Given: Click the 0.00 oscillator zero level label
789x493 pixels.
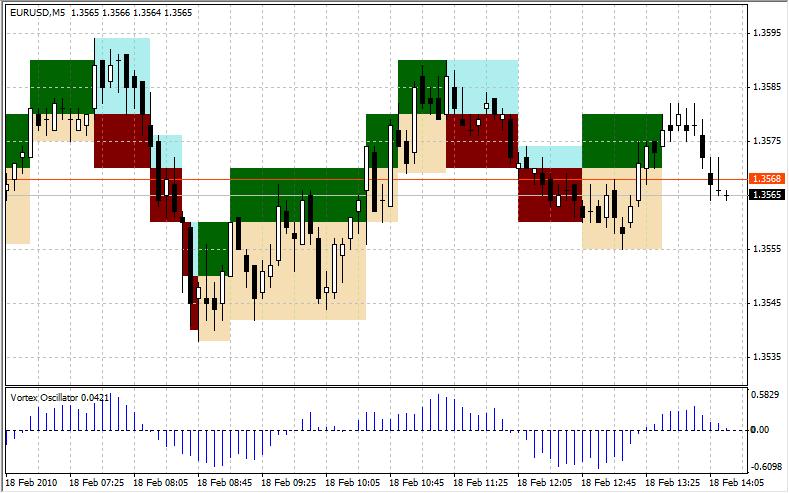Looking at the screenshot, I should (x=760, y=430).
